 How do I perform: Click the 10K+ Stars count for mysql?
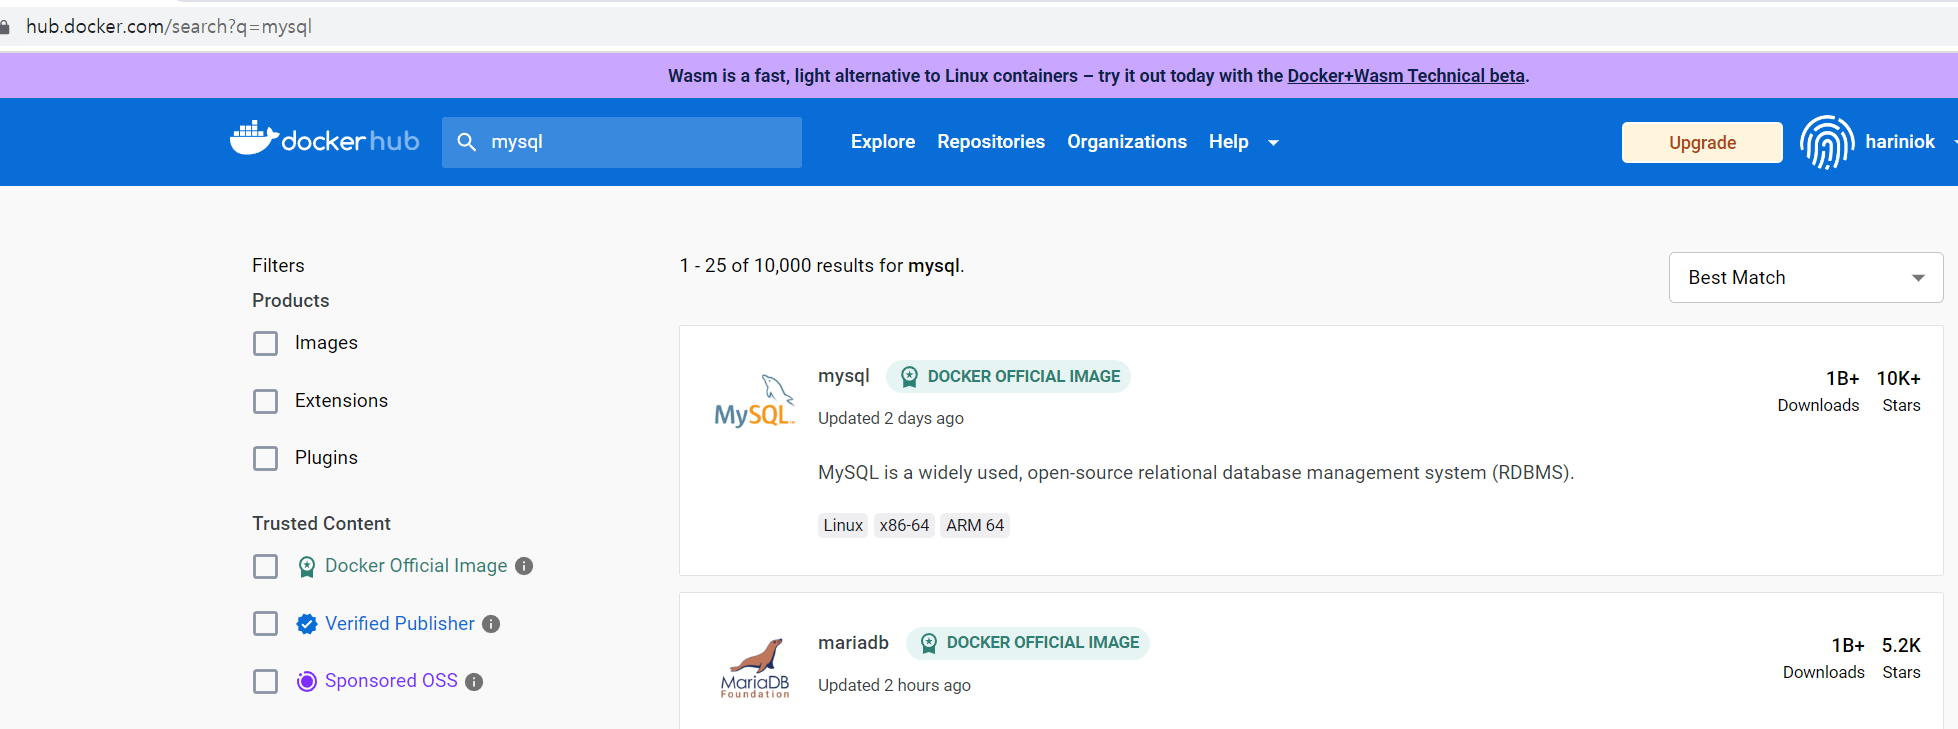pos(1899,391)
